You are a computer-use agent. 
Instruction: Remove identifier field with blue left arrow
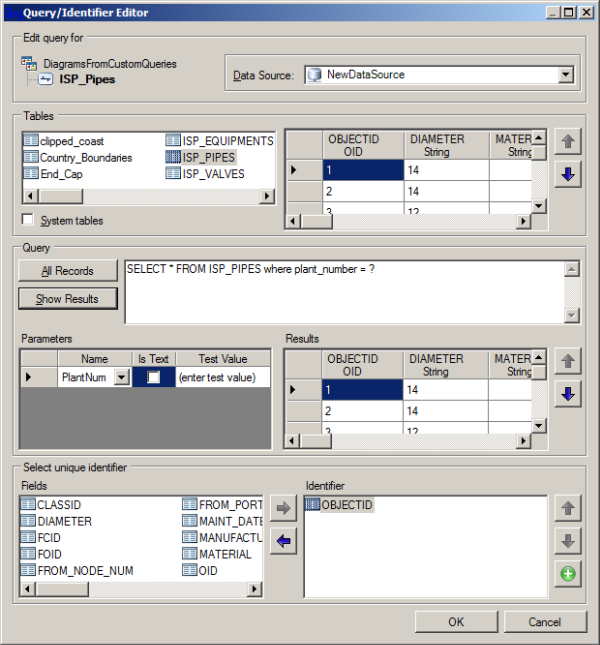pos(283,541)
